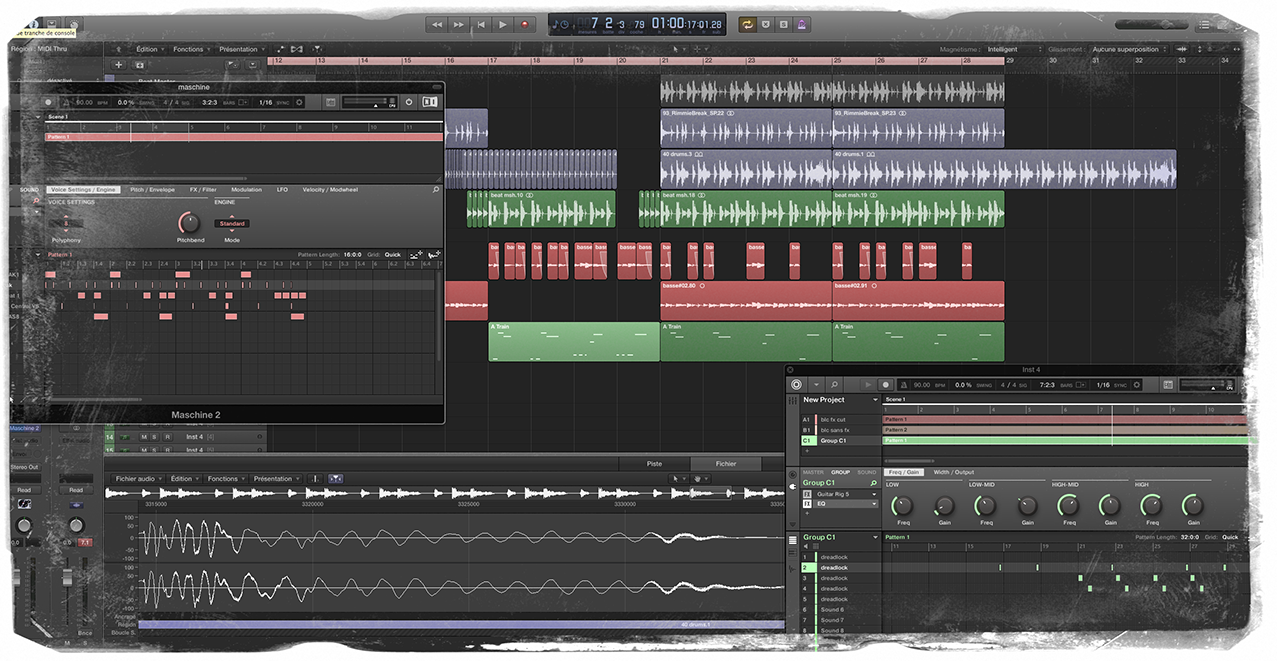The image size is (1277, 661).
Task: Select the basse#02.80 red region
Action: (x=746, y=300)
